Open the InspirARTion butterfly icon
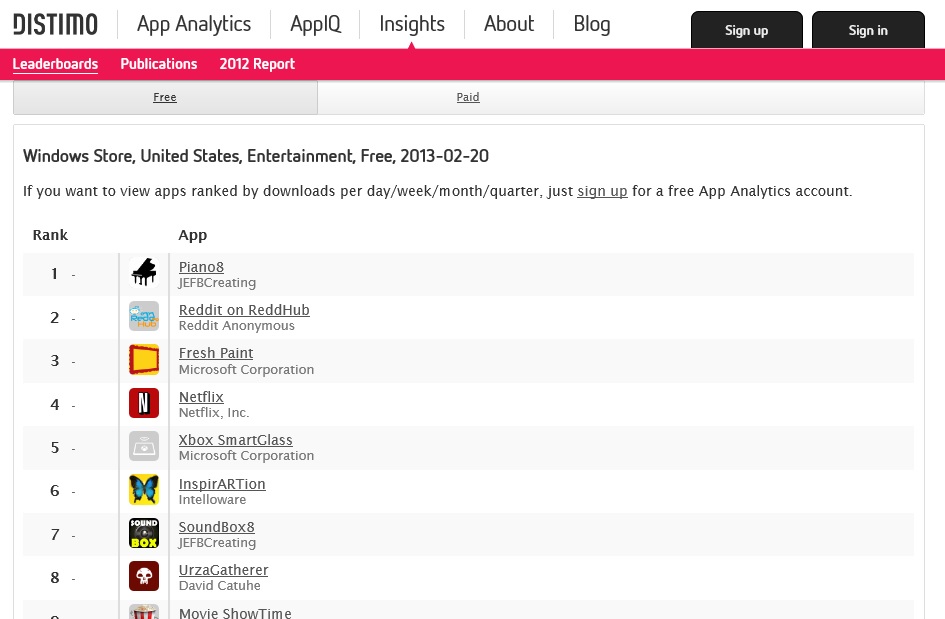The image size is (945, 619). (x=144, y=489)
